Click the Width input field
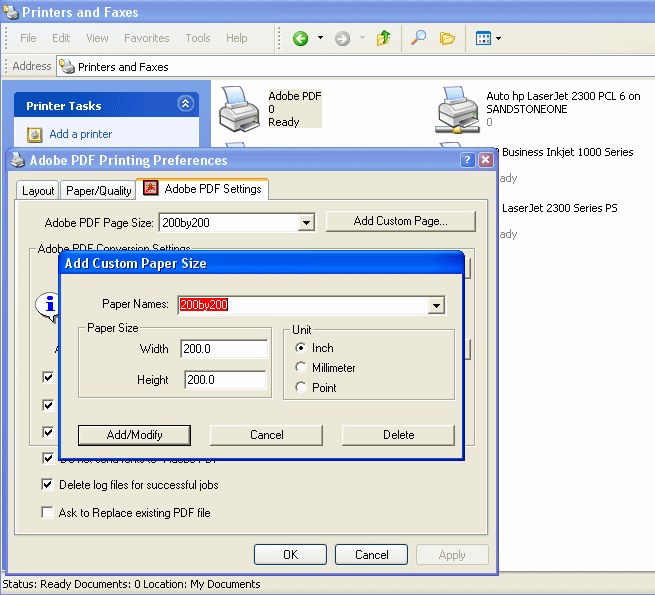Image resolution: width=655 pixels, height=595 pixels. pyautogui.click(x=224, y=348)
